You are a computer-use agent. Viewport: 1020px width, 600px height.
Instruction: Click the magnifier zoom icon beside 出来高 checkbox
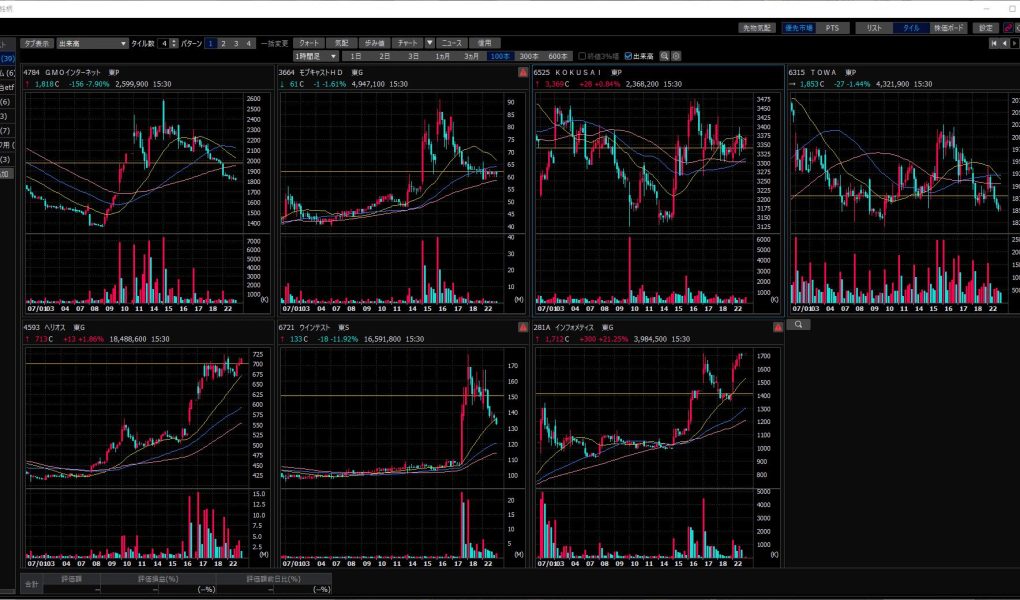coord(664,56)
